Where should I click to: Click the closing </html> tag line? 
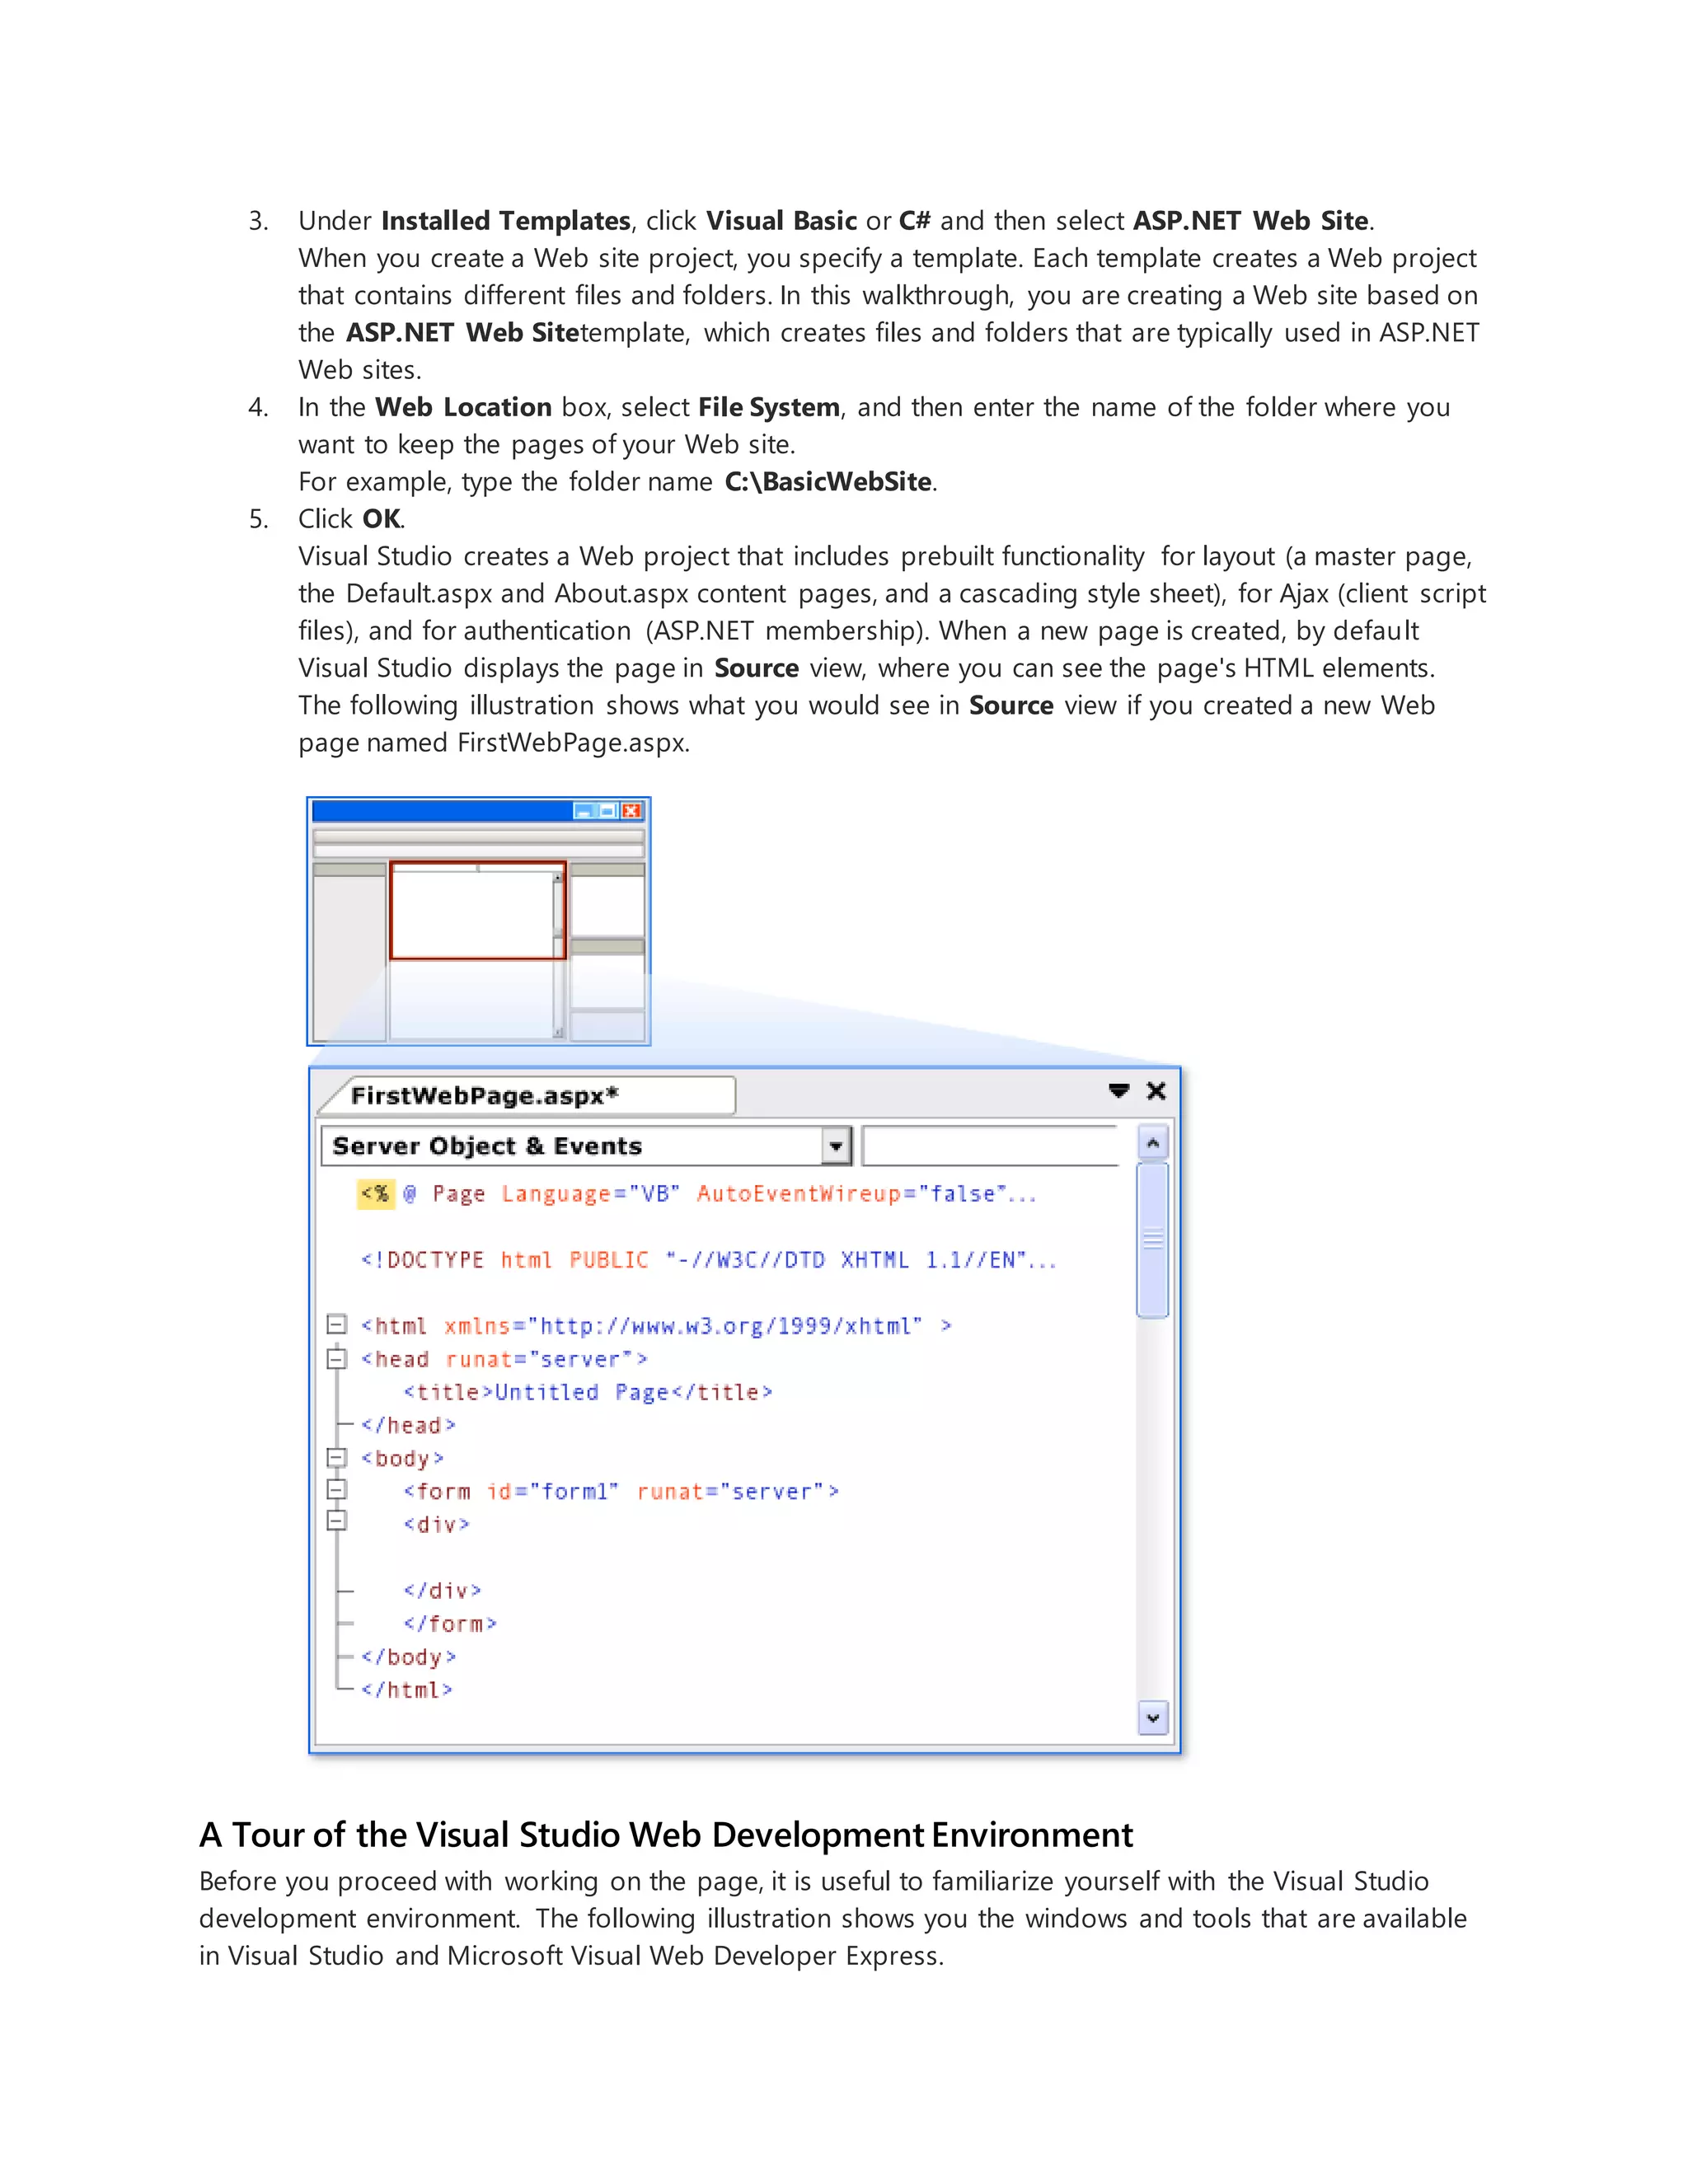[x=407, y=1689]
